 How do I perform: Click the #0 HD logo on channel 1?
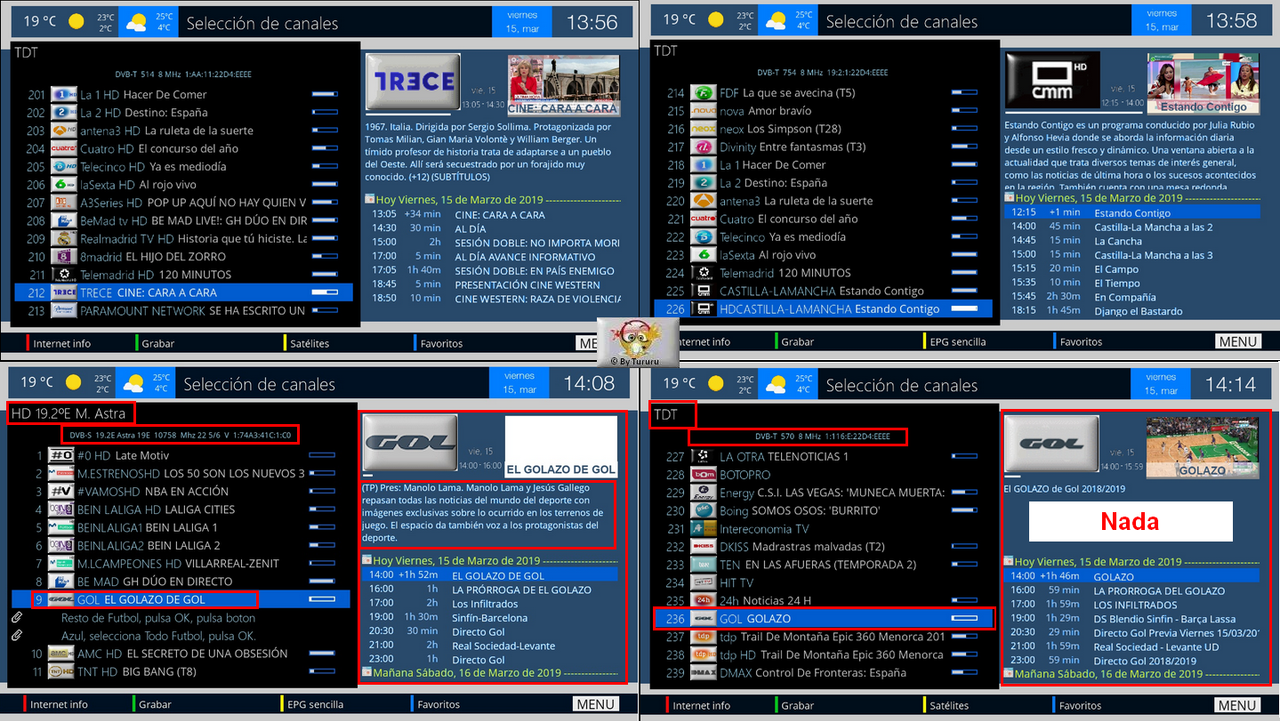coord(61,456)
